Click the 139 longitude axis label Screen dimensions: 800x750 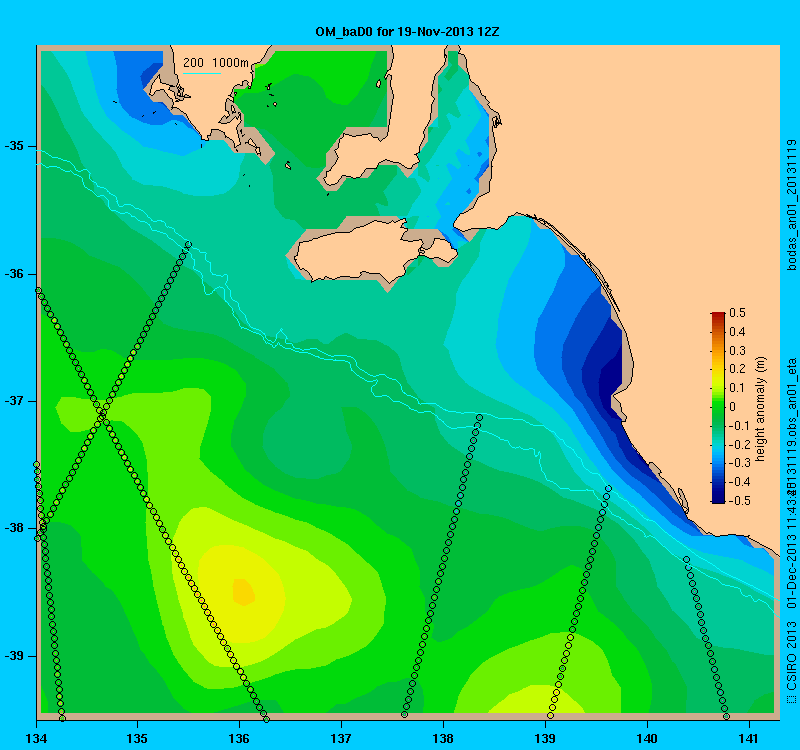pos(545,739)
